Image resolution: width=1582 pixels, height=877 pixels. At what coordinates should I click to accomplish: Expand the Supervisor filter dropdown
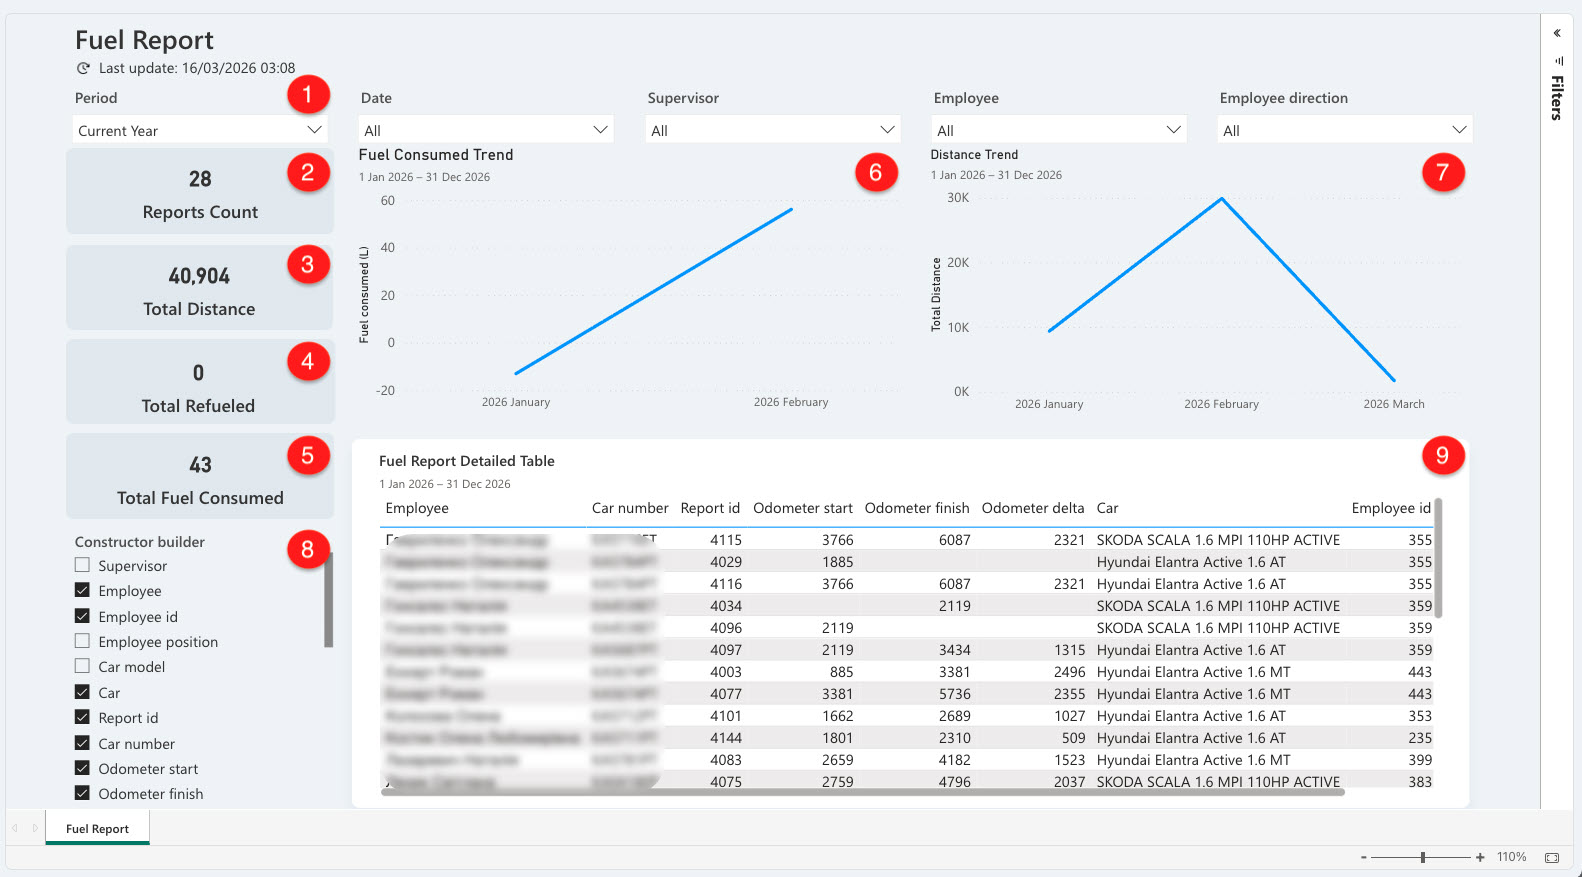(x=773, y=130)
